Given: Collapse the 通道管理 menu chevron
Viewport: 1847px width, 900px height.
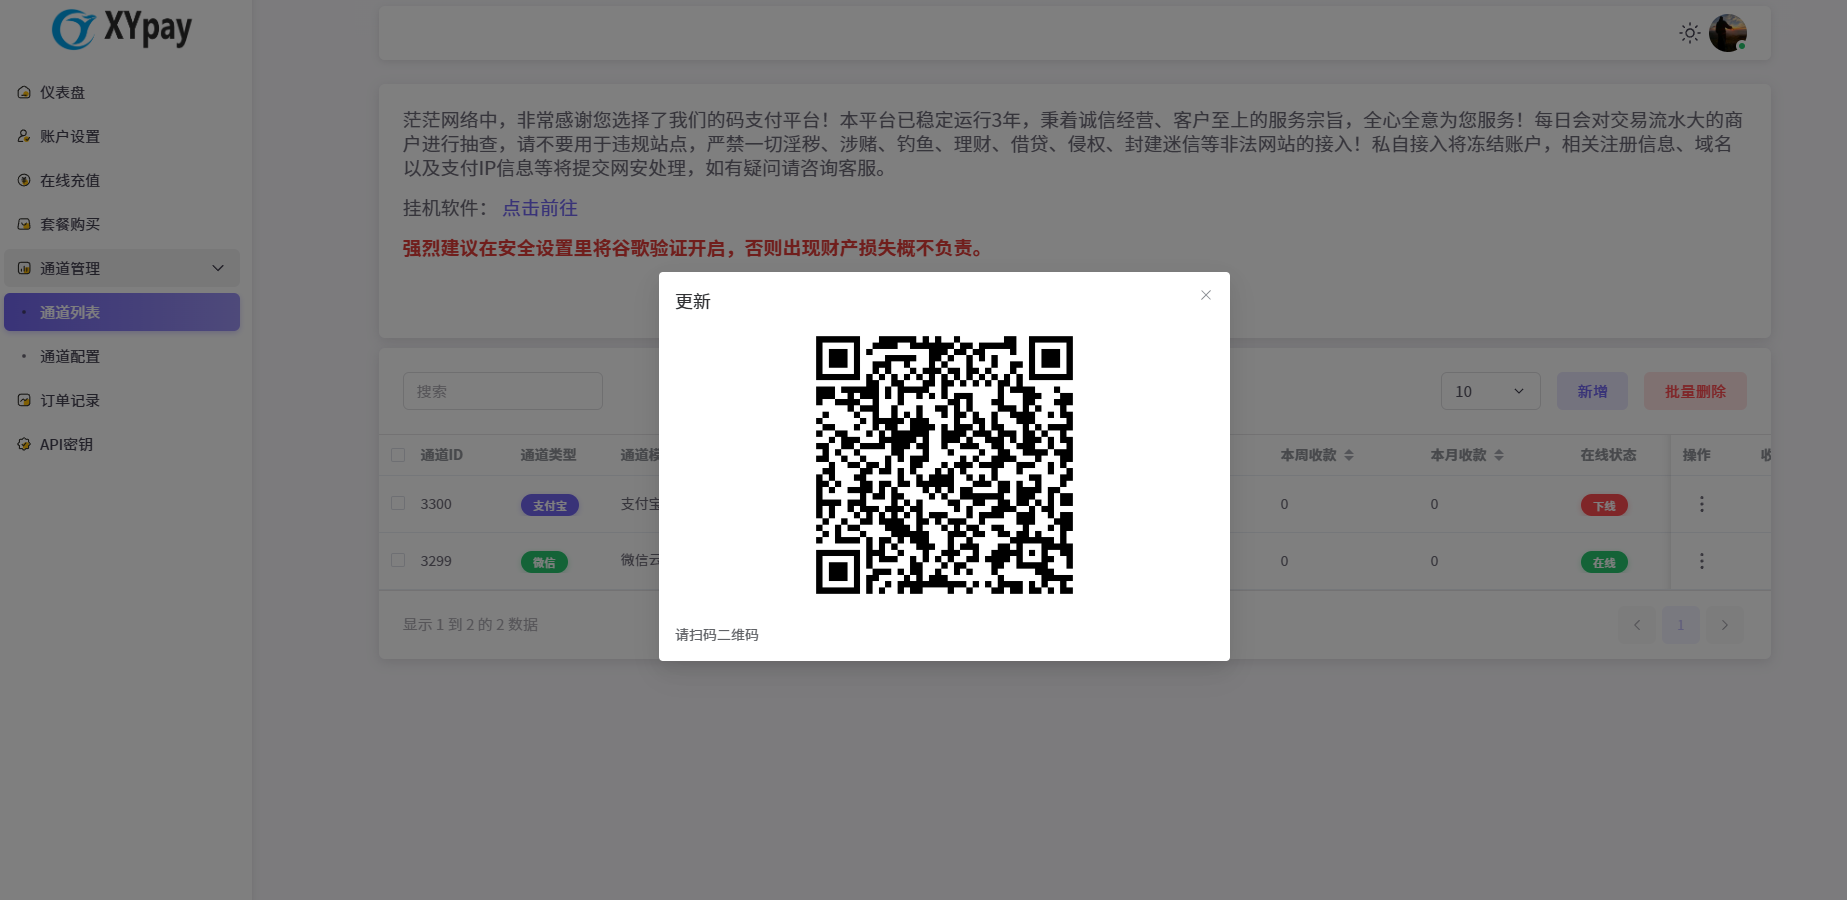Looking at the screenshot, I should tap(218, 268).
